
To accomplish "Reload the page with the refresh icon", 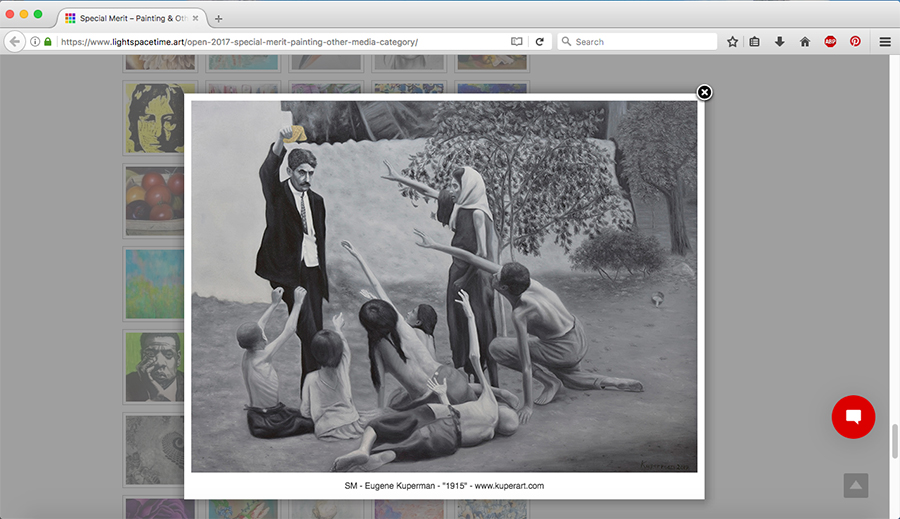I will 540,41.
